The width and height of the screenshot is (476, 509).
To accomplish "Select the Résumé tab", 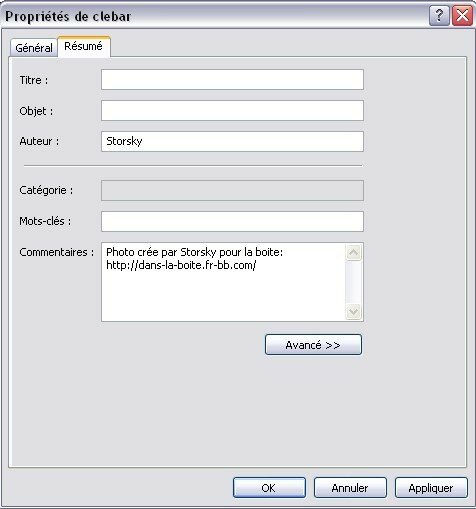I will [84, 46].
